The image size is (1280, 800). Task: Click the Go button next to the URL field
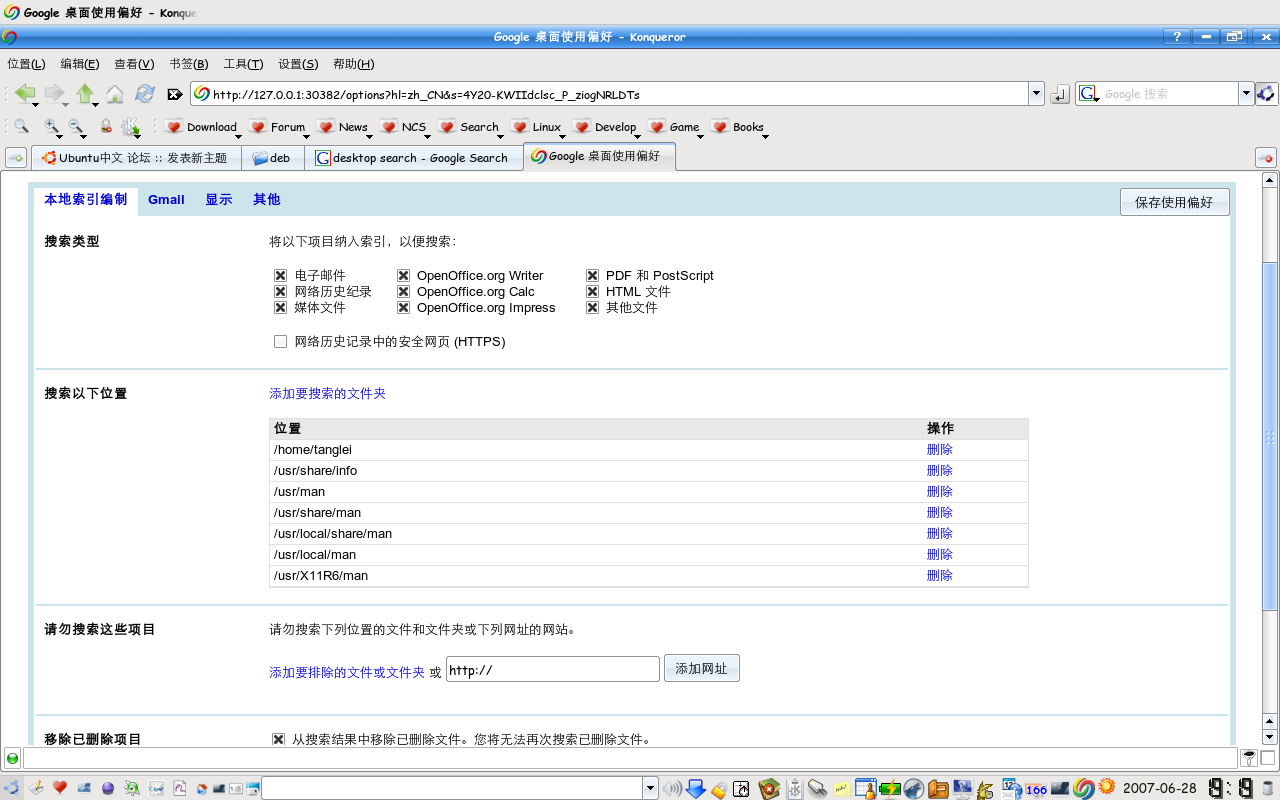tap(1060, 94)
